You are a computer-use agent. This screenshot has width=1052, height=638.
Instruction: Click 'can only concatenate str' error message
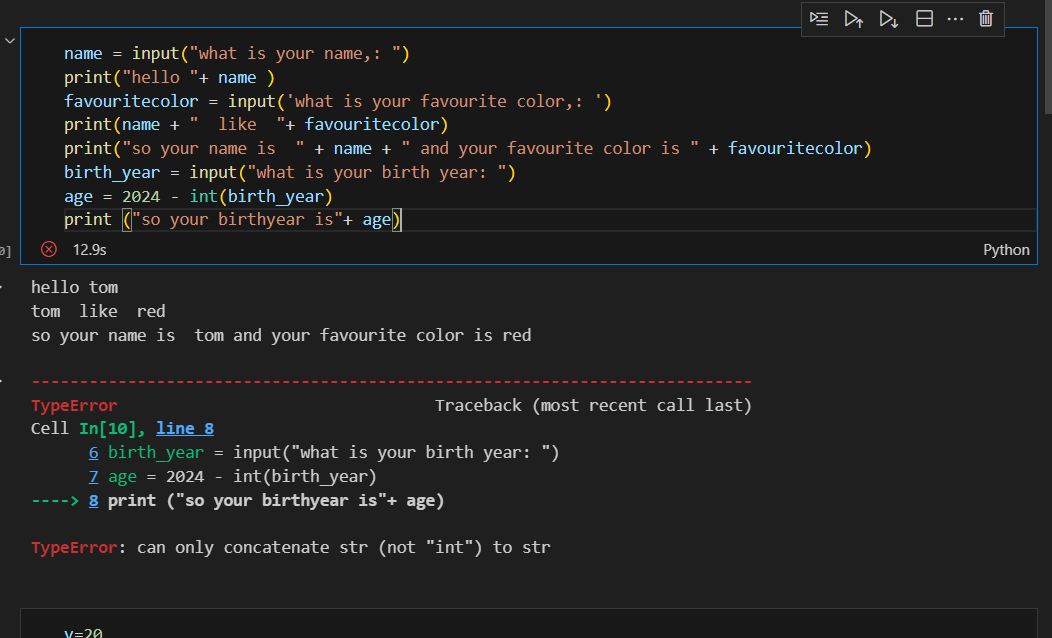344,547
